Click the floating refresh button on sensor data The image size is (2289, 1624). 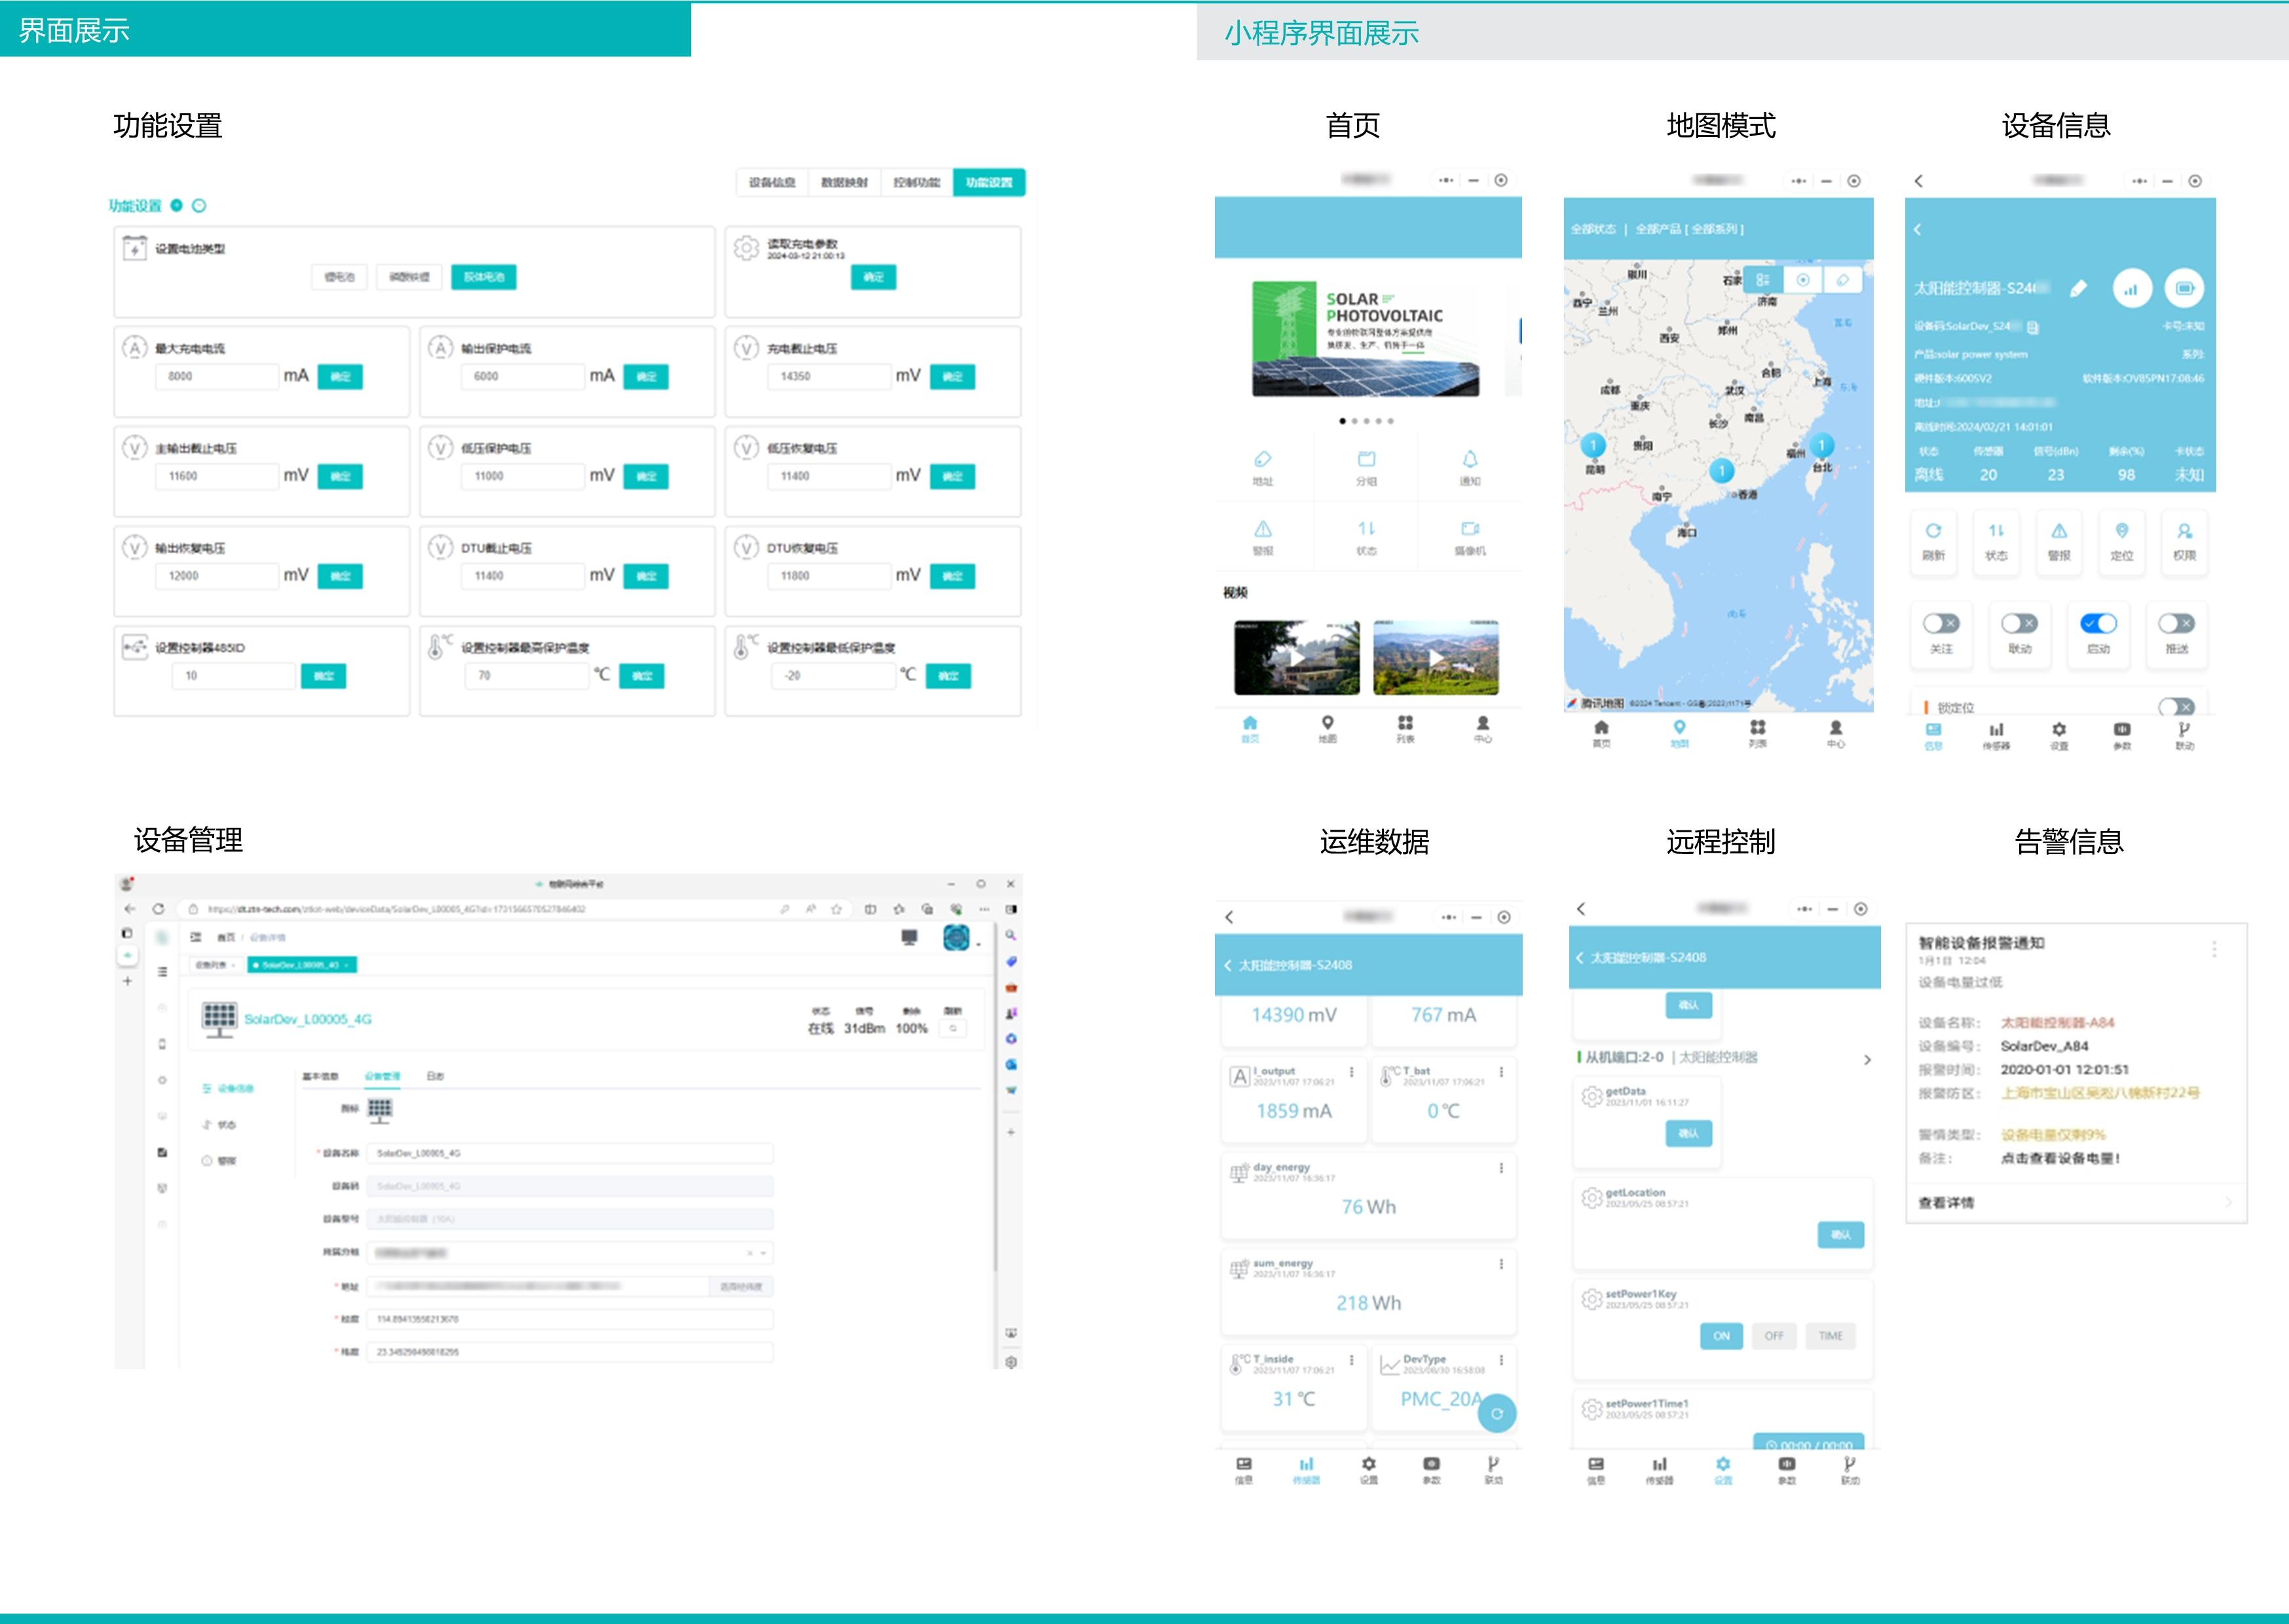pyautogui.click(x=1497, y=1413)
